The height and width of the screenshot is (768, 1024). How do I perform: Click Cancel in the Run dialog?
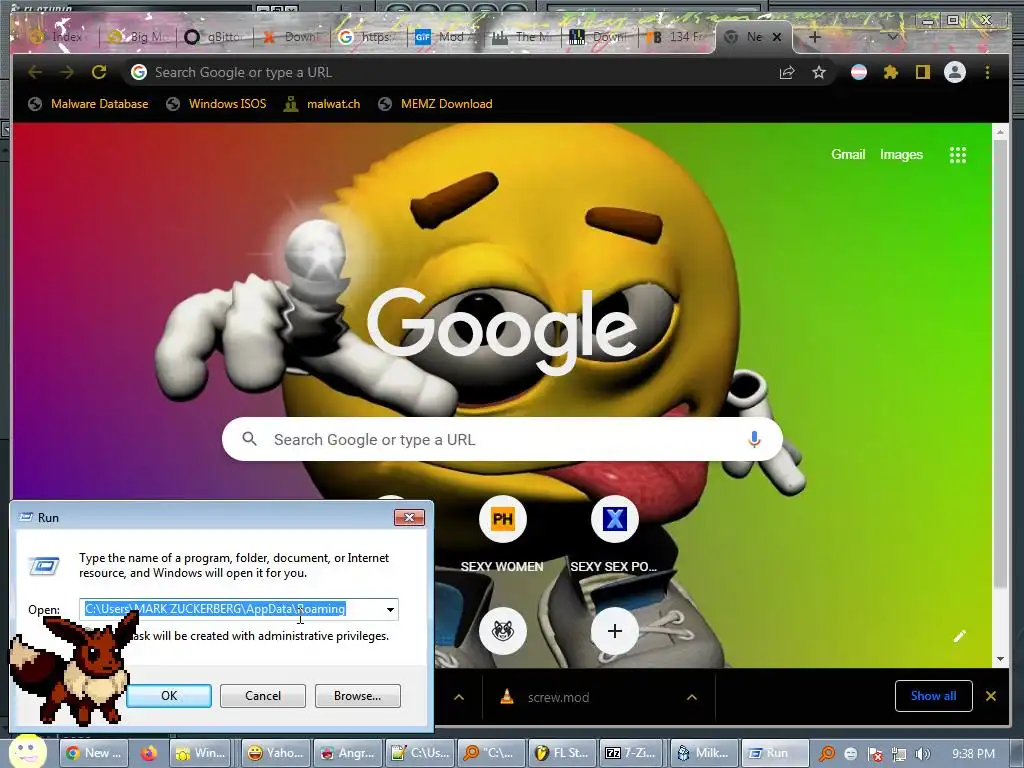point(263,696)
